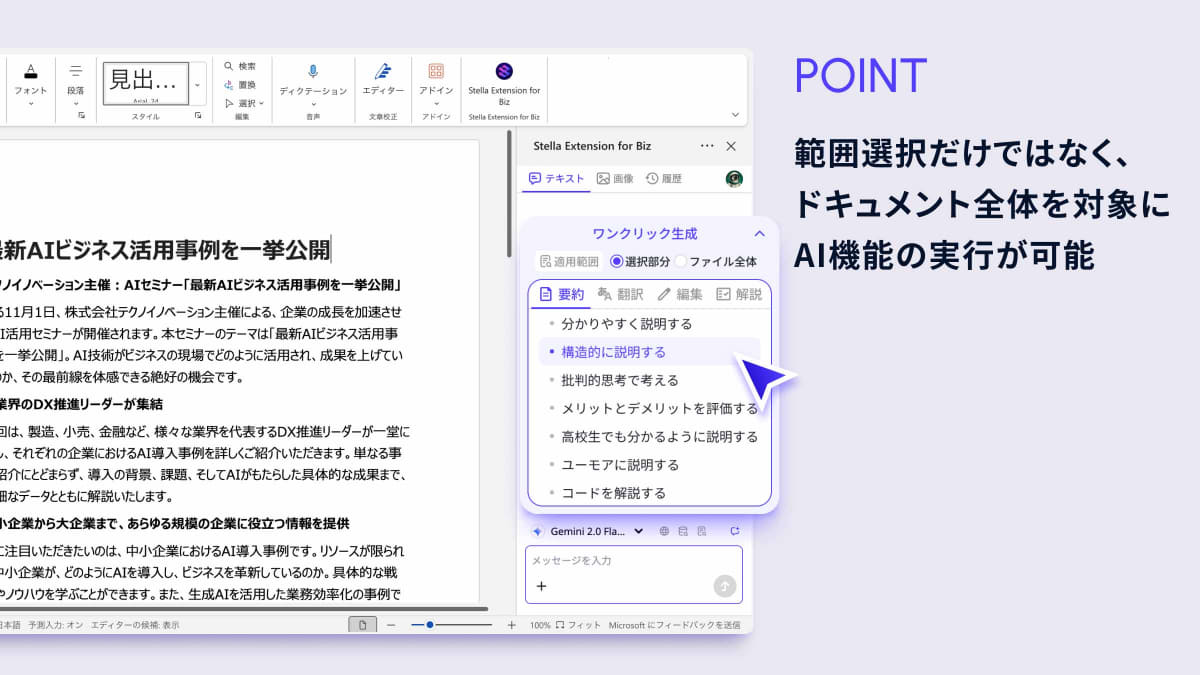This screenshot has width=1200, height=675.
Task: Click Microsoft にフィードバックを送信 link
Action: (674, 625)
